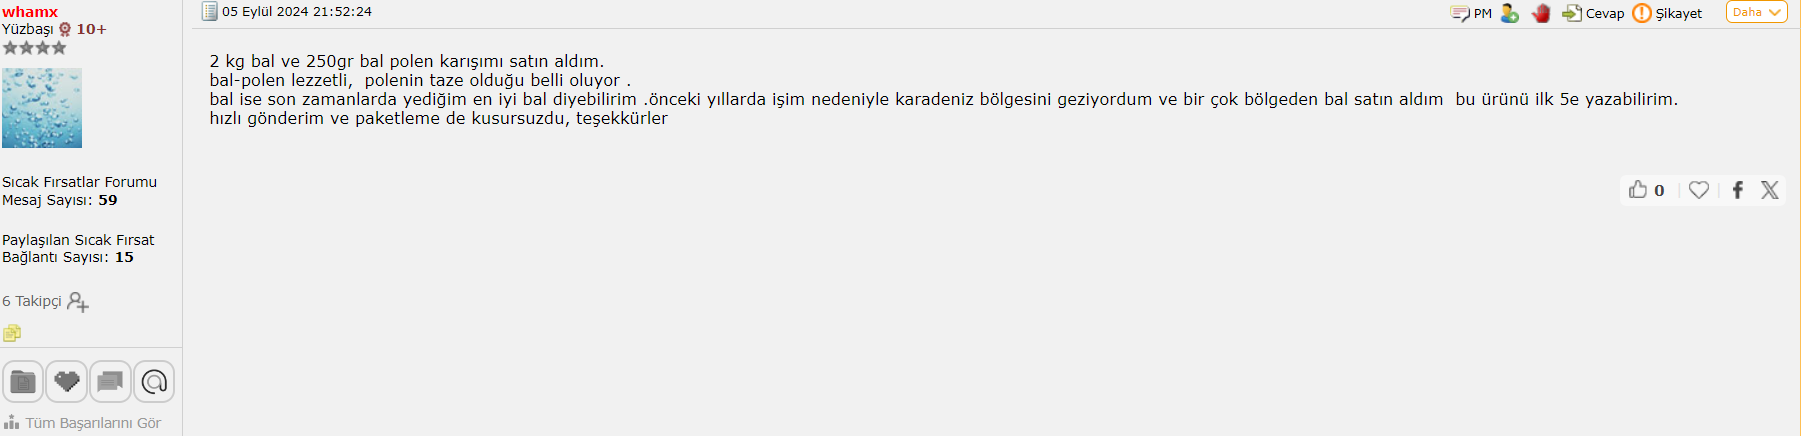This screenshot has height=436, width=1801.
Task: Open whamx user profile link
Action: tap(30, 12)
